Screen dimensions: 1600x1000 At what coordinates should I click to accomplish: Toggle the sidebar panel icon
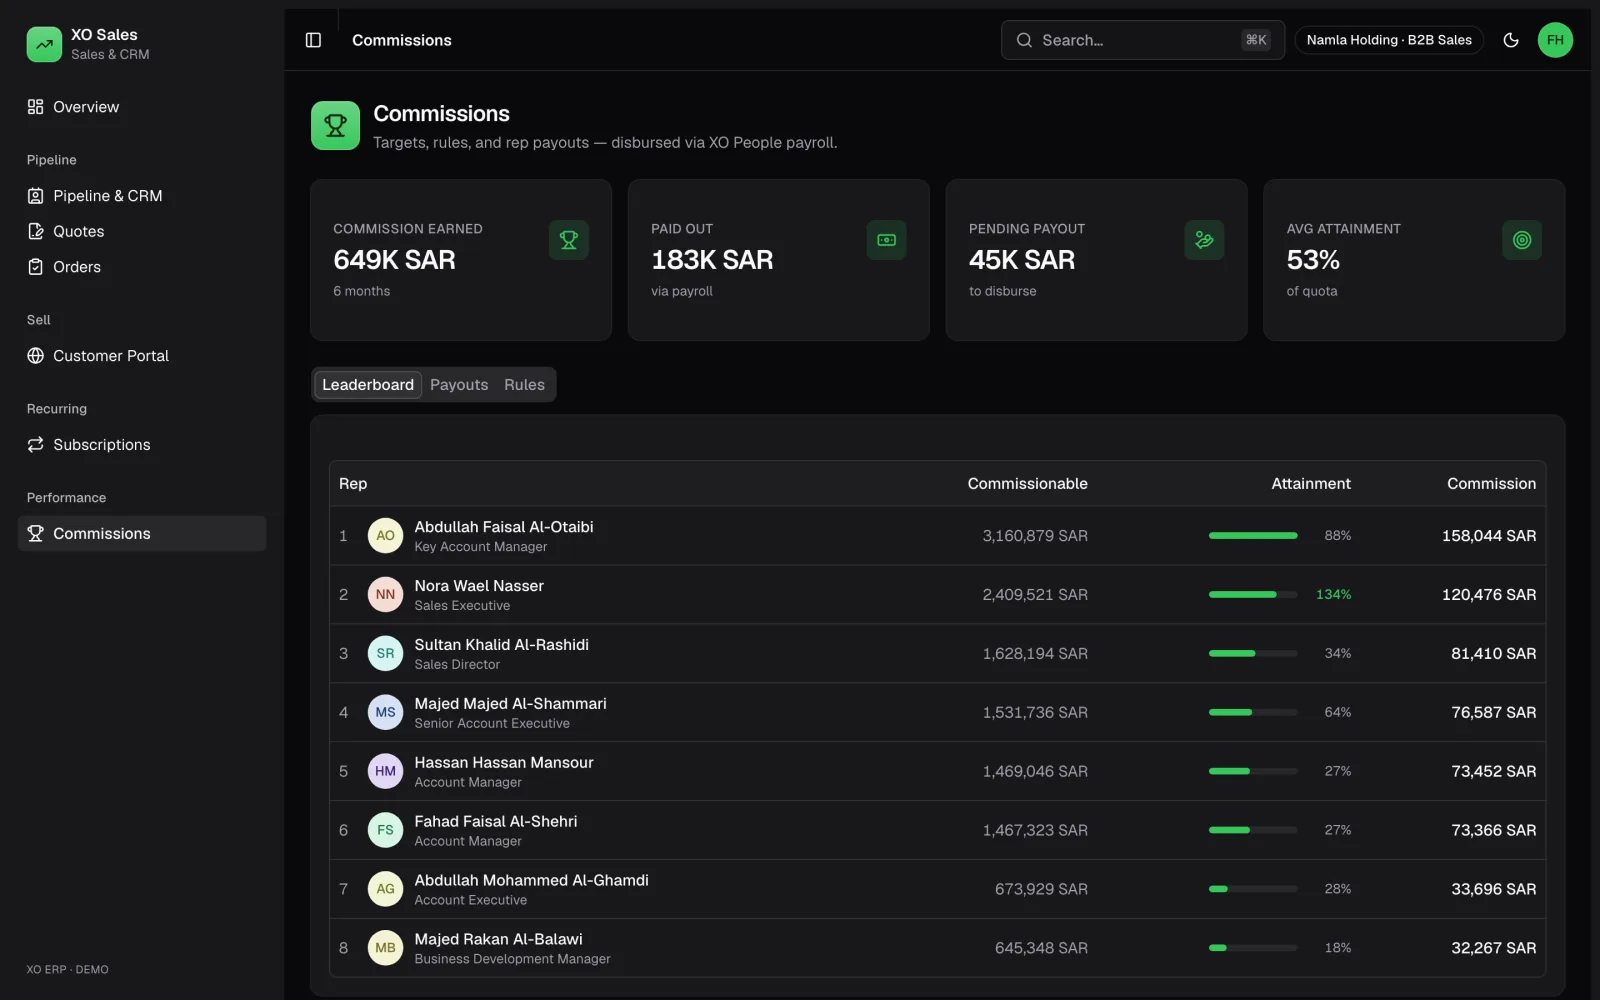[x=313, y=40]
